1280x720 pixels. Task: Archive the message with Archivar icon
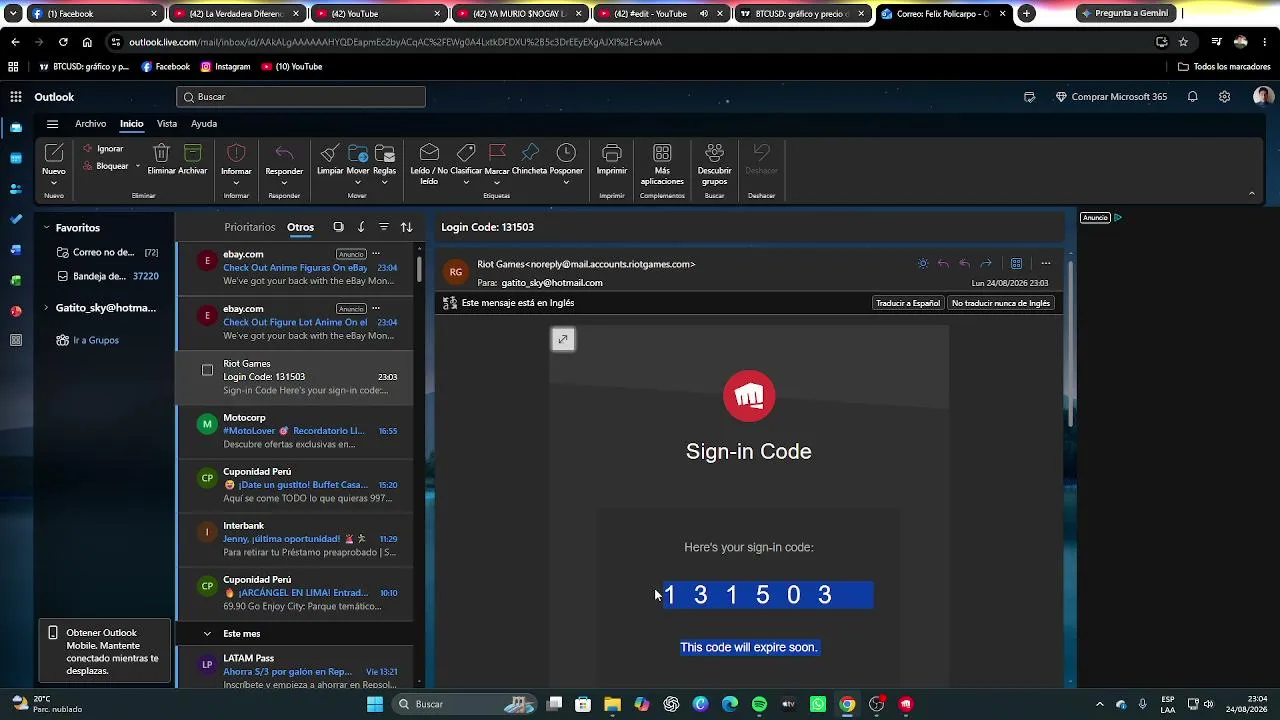point(193,153)
